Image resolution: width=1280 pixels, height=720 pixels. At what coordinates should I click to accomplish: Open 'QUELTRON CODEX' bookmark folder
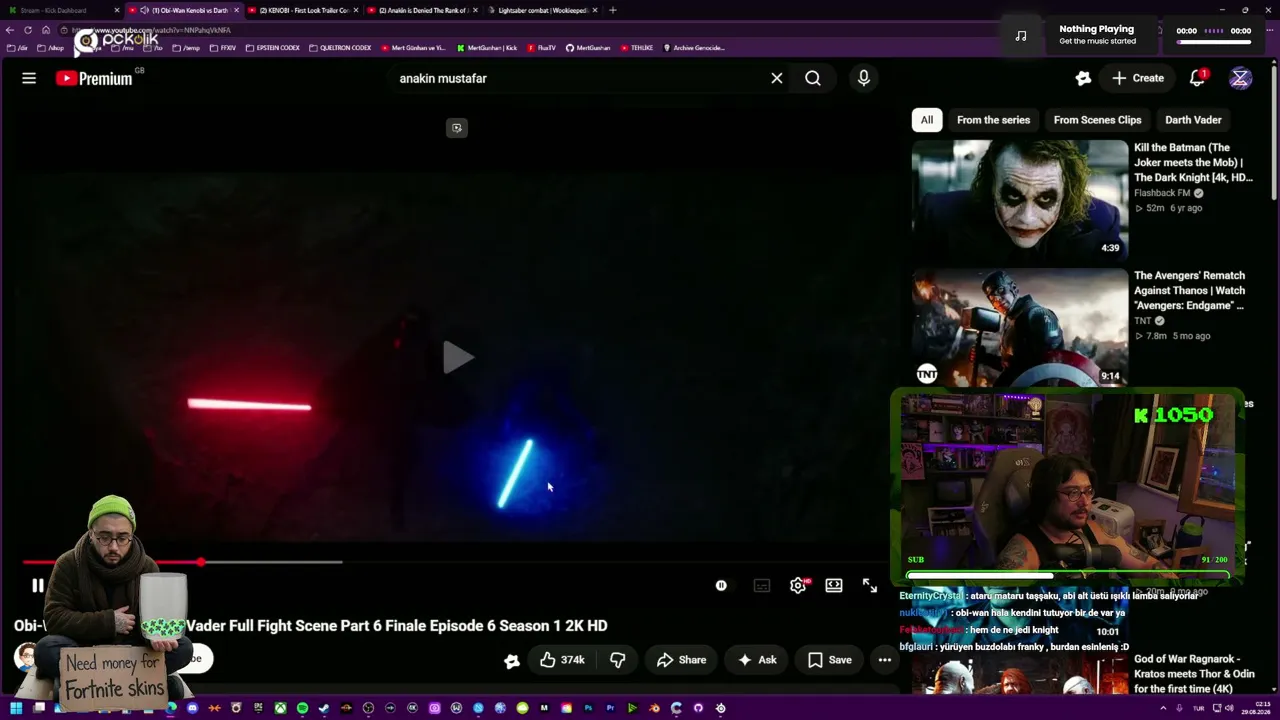pos(340,48)
